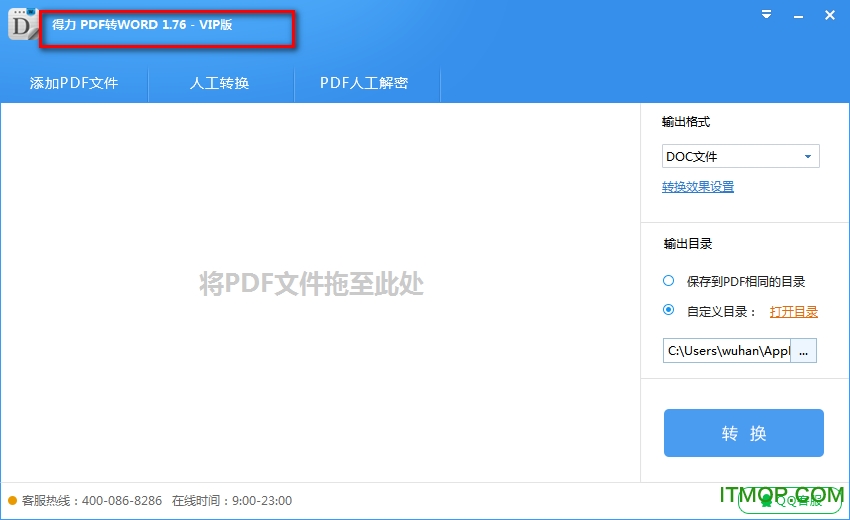
Task: Click the 得力 PDF转WORD 1.76 title text
Action: (x=142, y=24)
